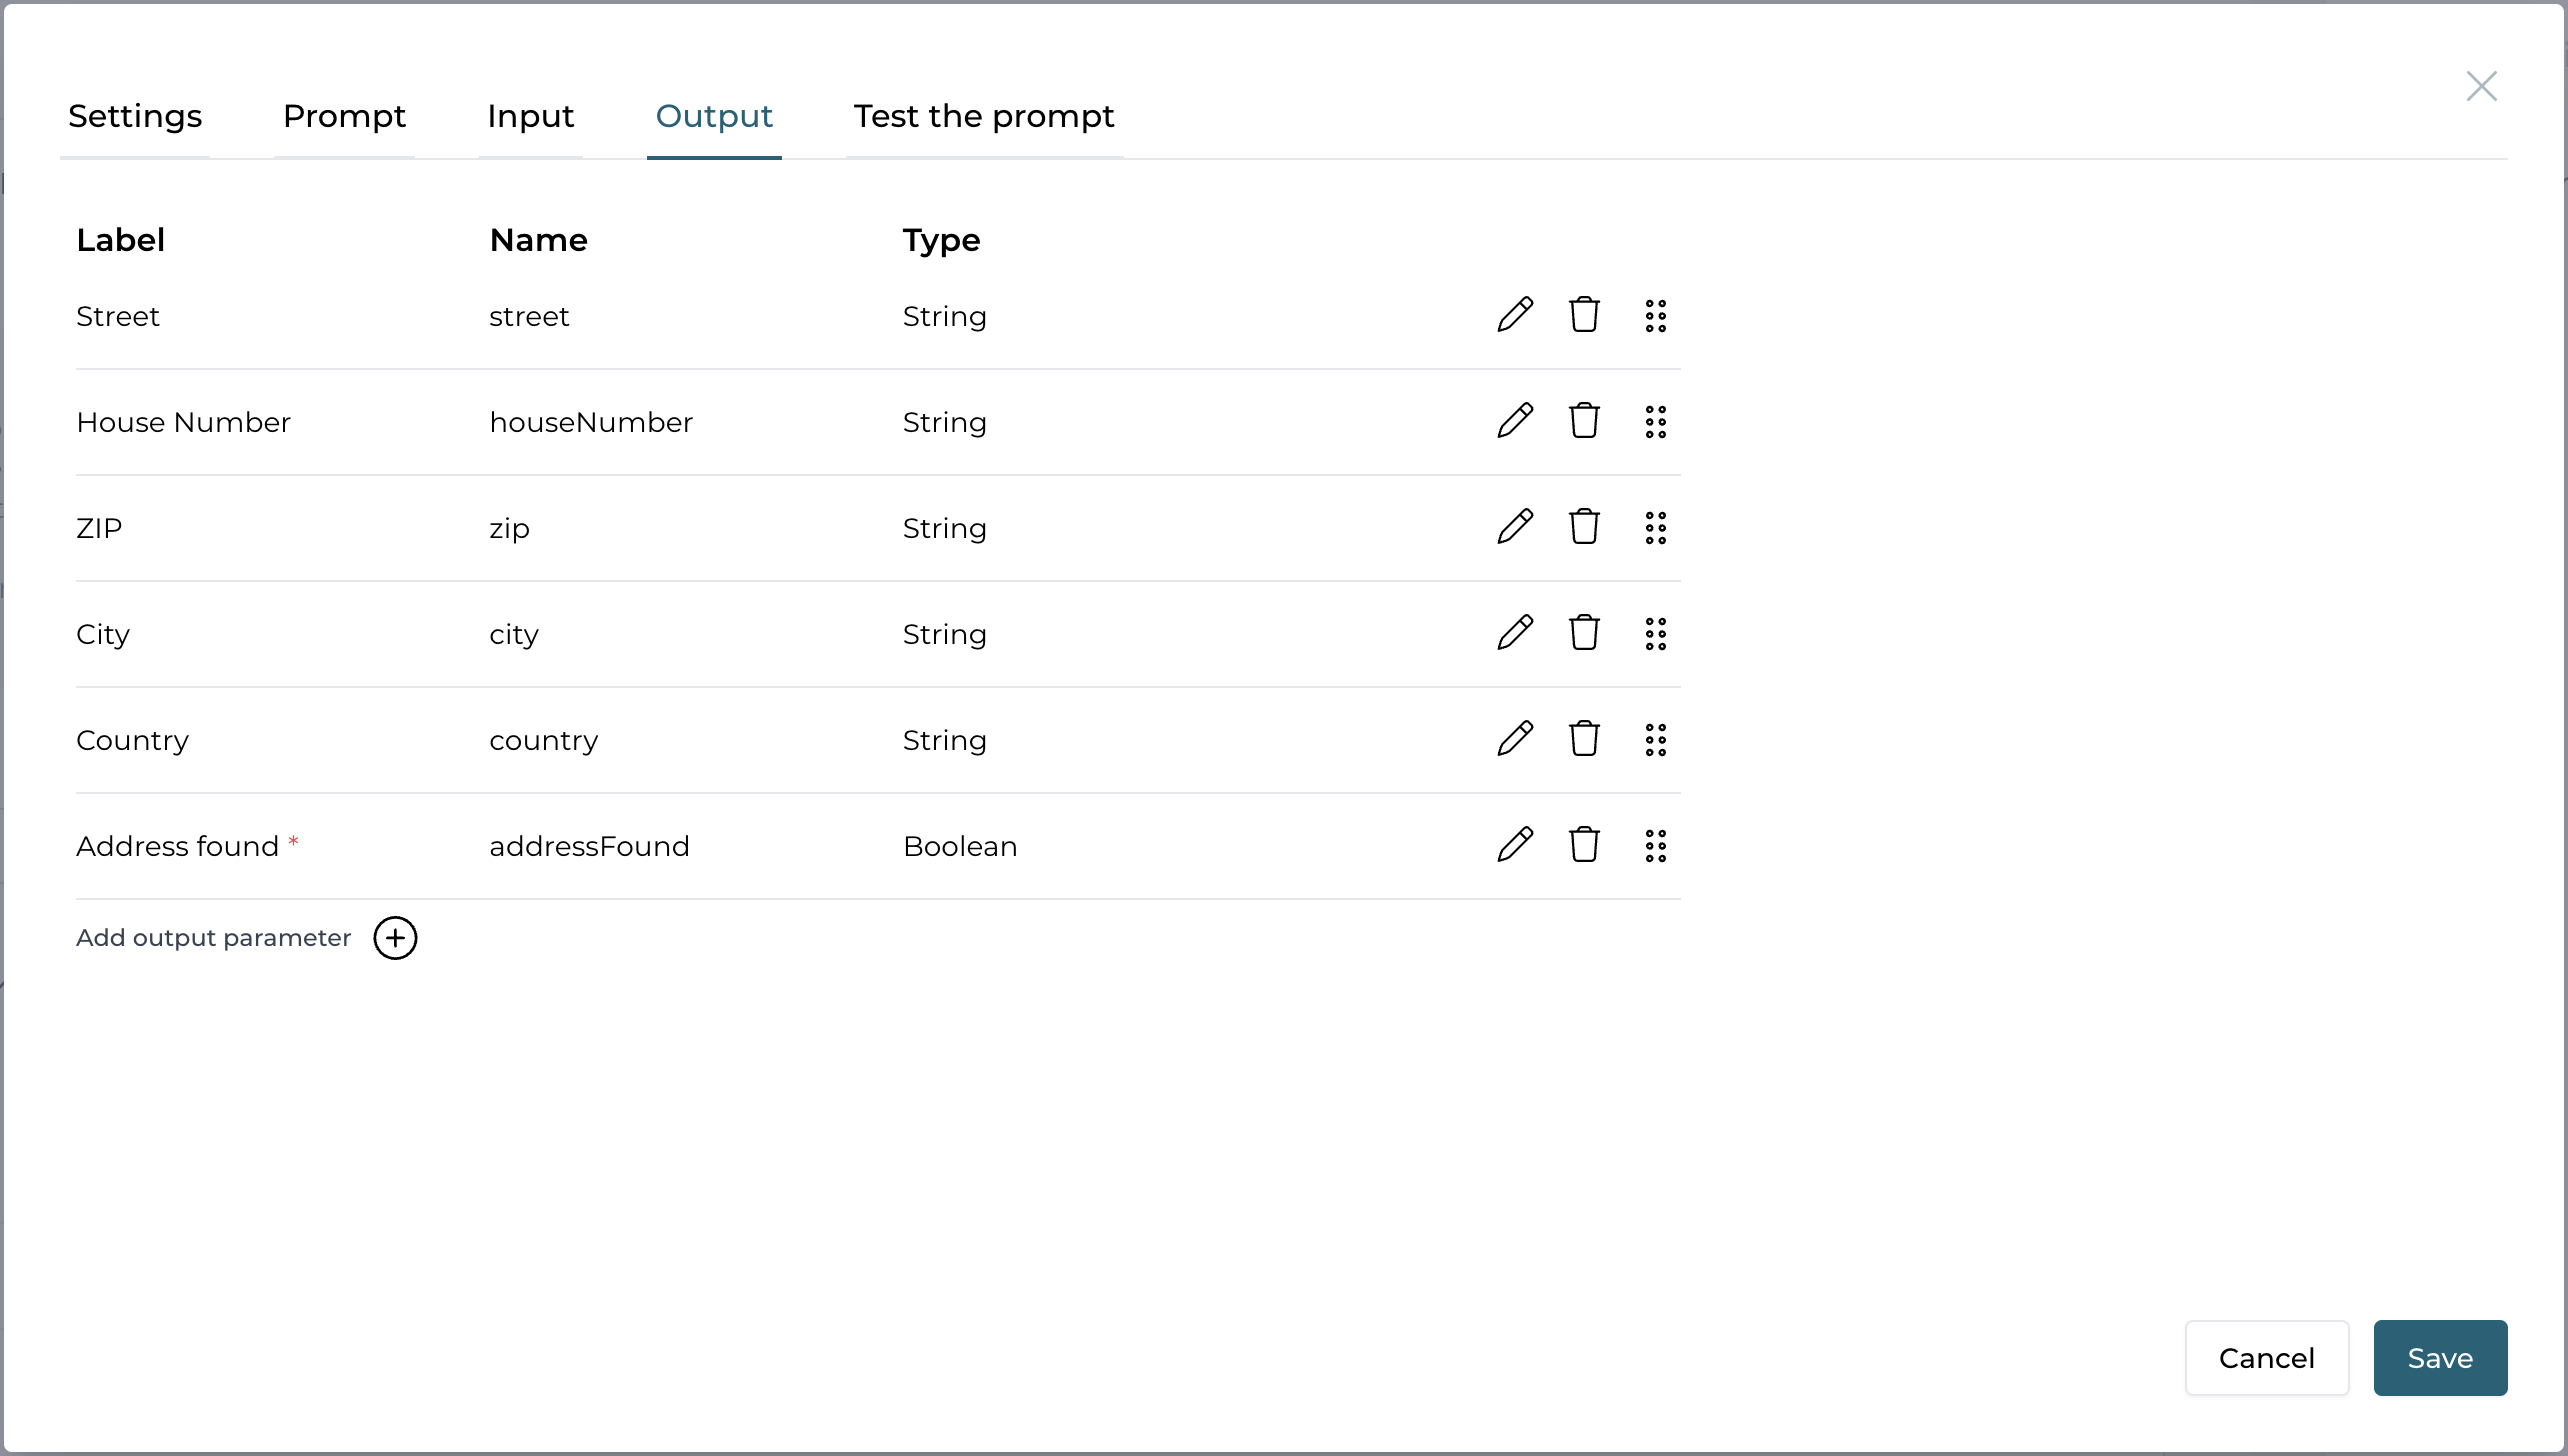
Task: Click the delete icon for addressFound
Action: click(1584, 846)
